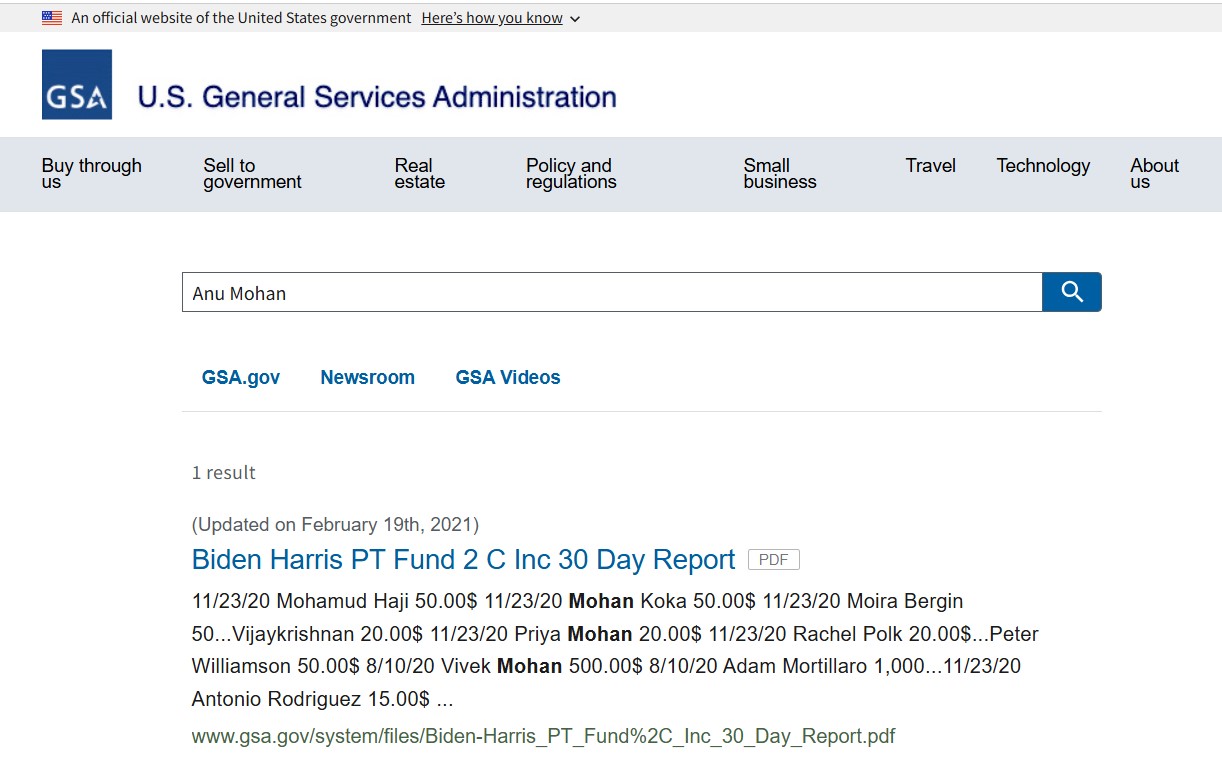Image resolution: width=1222 pixels, height=763 pixels.
Task: Show the GSA Videos results tab
Action: point(508,377)
